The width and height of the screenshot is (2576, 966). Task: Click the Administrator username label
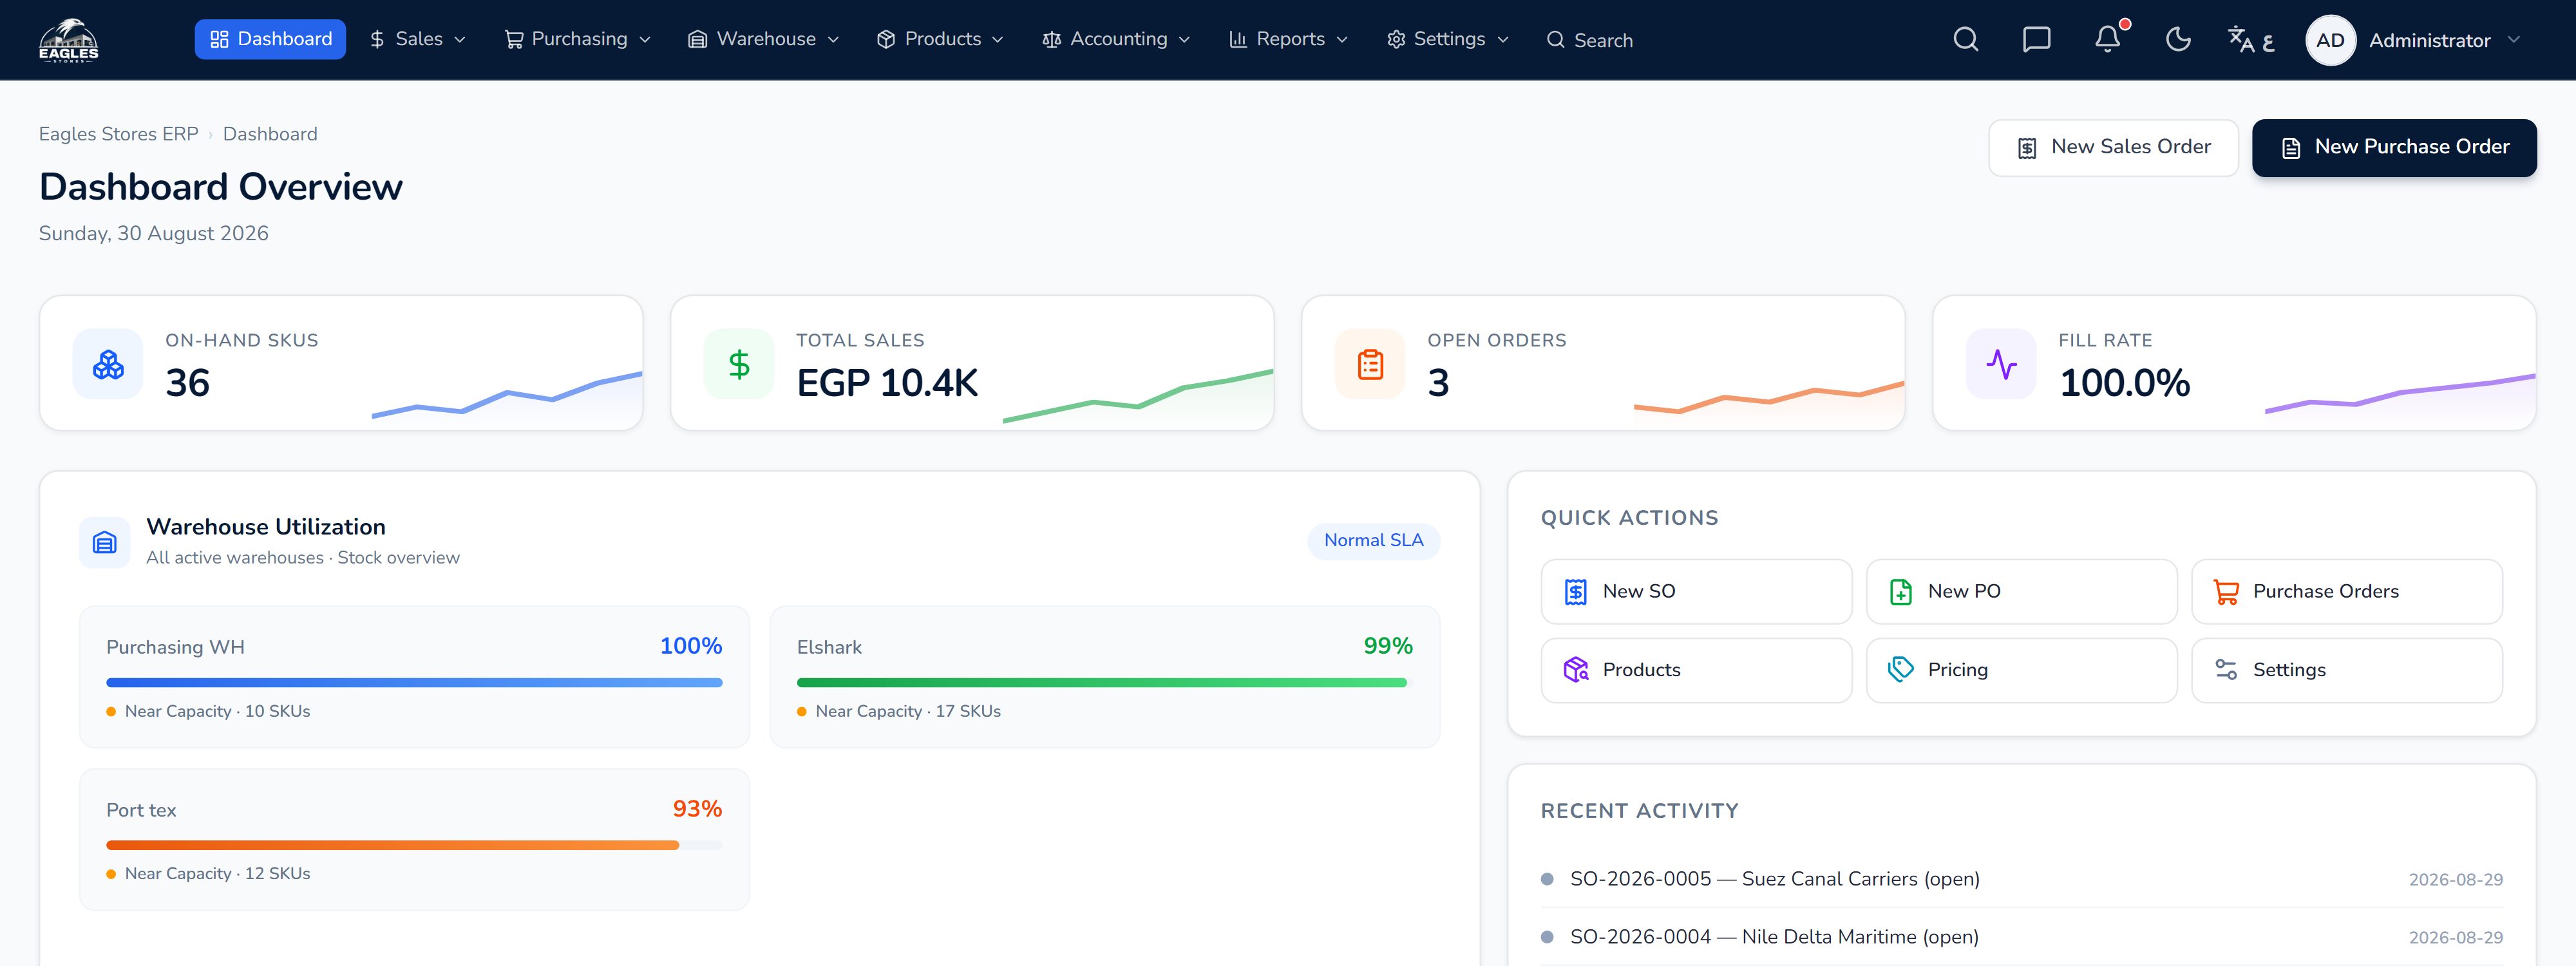coord(2429,41)
